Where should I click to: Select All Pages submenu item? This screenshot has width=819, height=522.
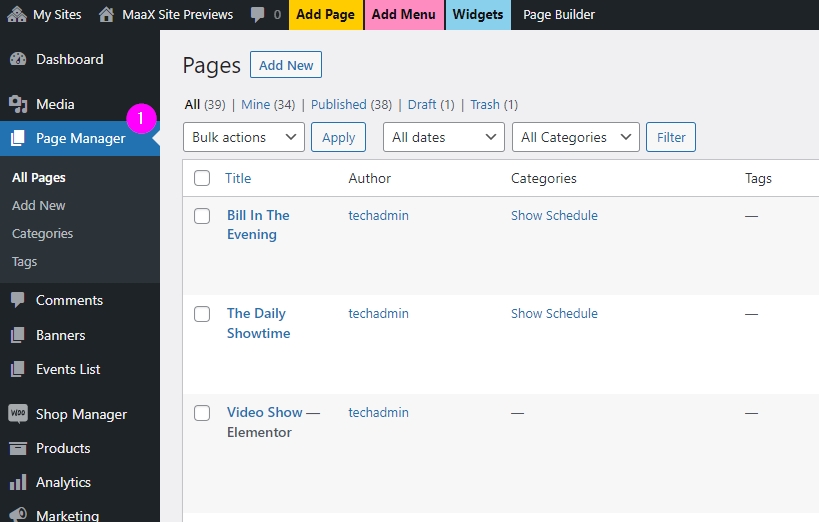39,178
